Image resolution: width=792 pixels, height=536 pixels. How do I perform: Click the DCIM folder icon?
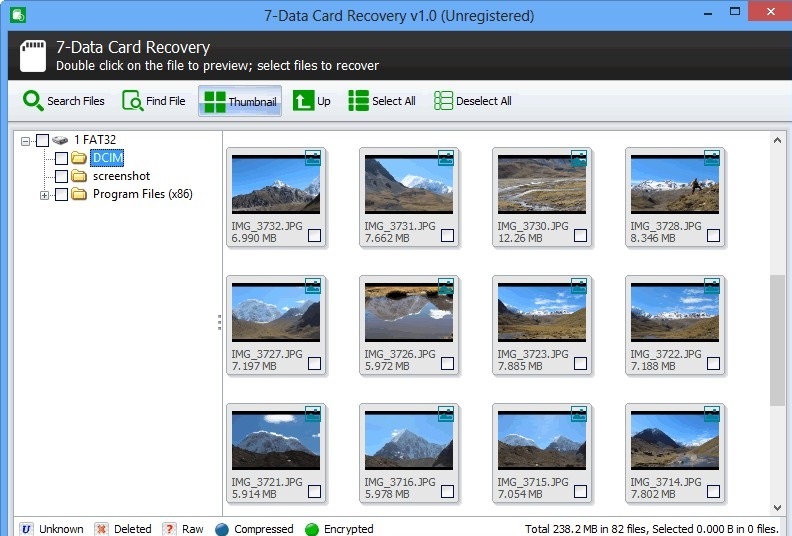78,158
